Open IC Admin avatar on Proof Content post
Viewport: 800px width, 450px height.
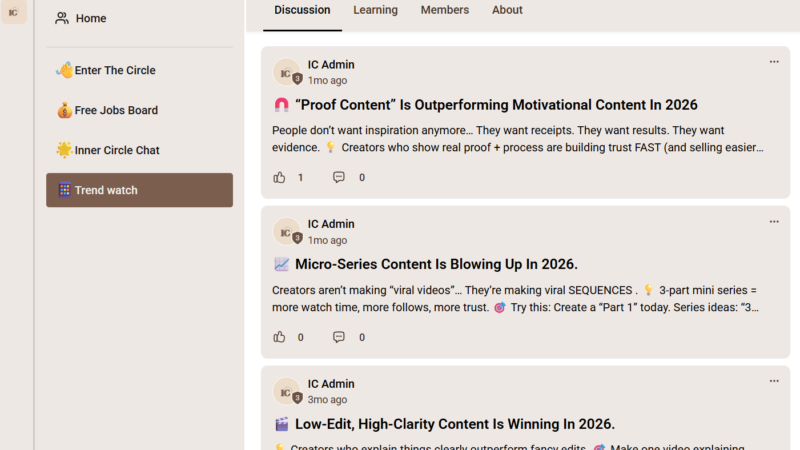click(x=287, y=72)
